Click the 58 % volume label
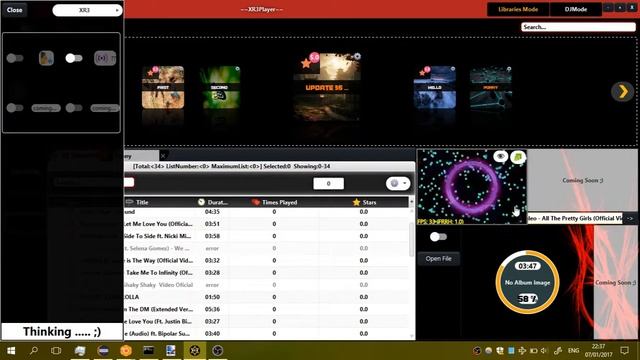 (527, 299)
